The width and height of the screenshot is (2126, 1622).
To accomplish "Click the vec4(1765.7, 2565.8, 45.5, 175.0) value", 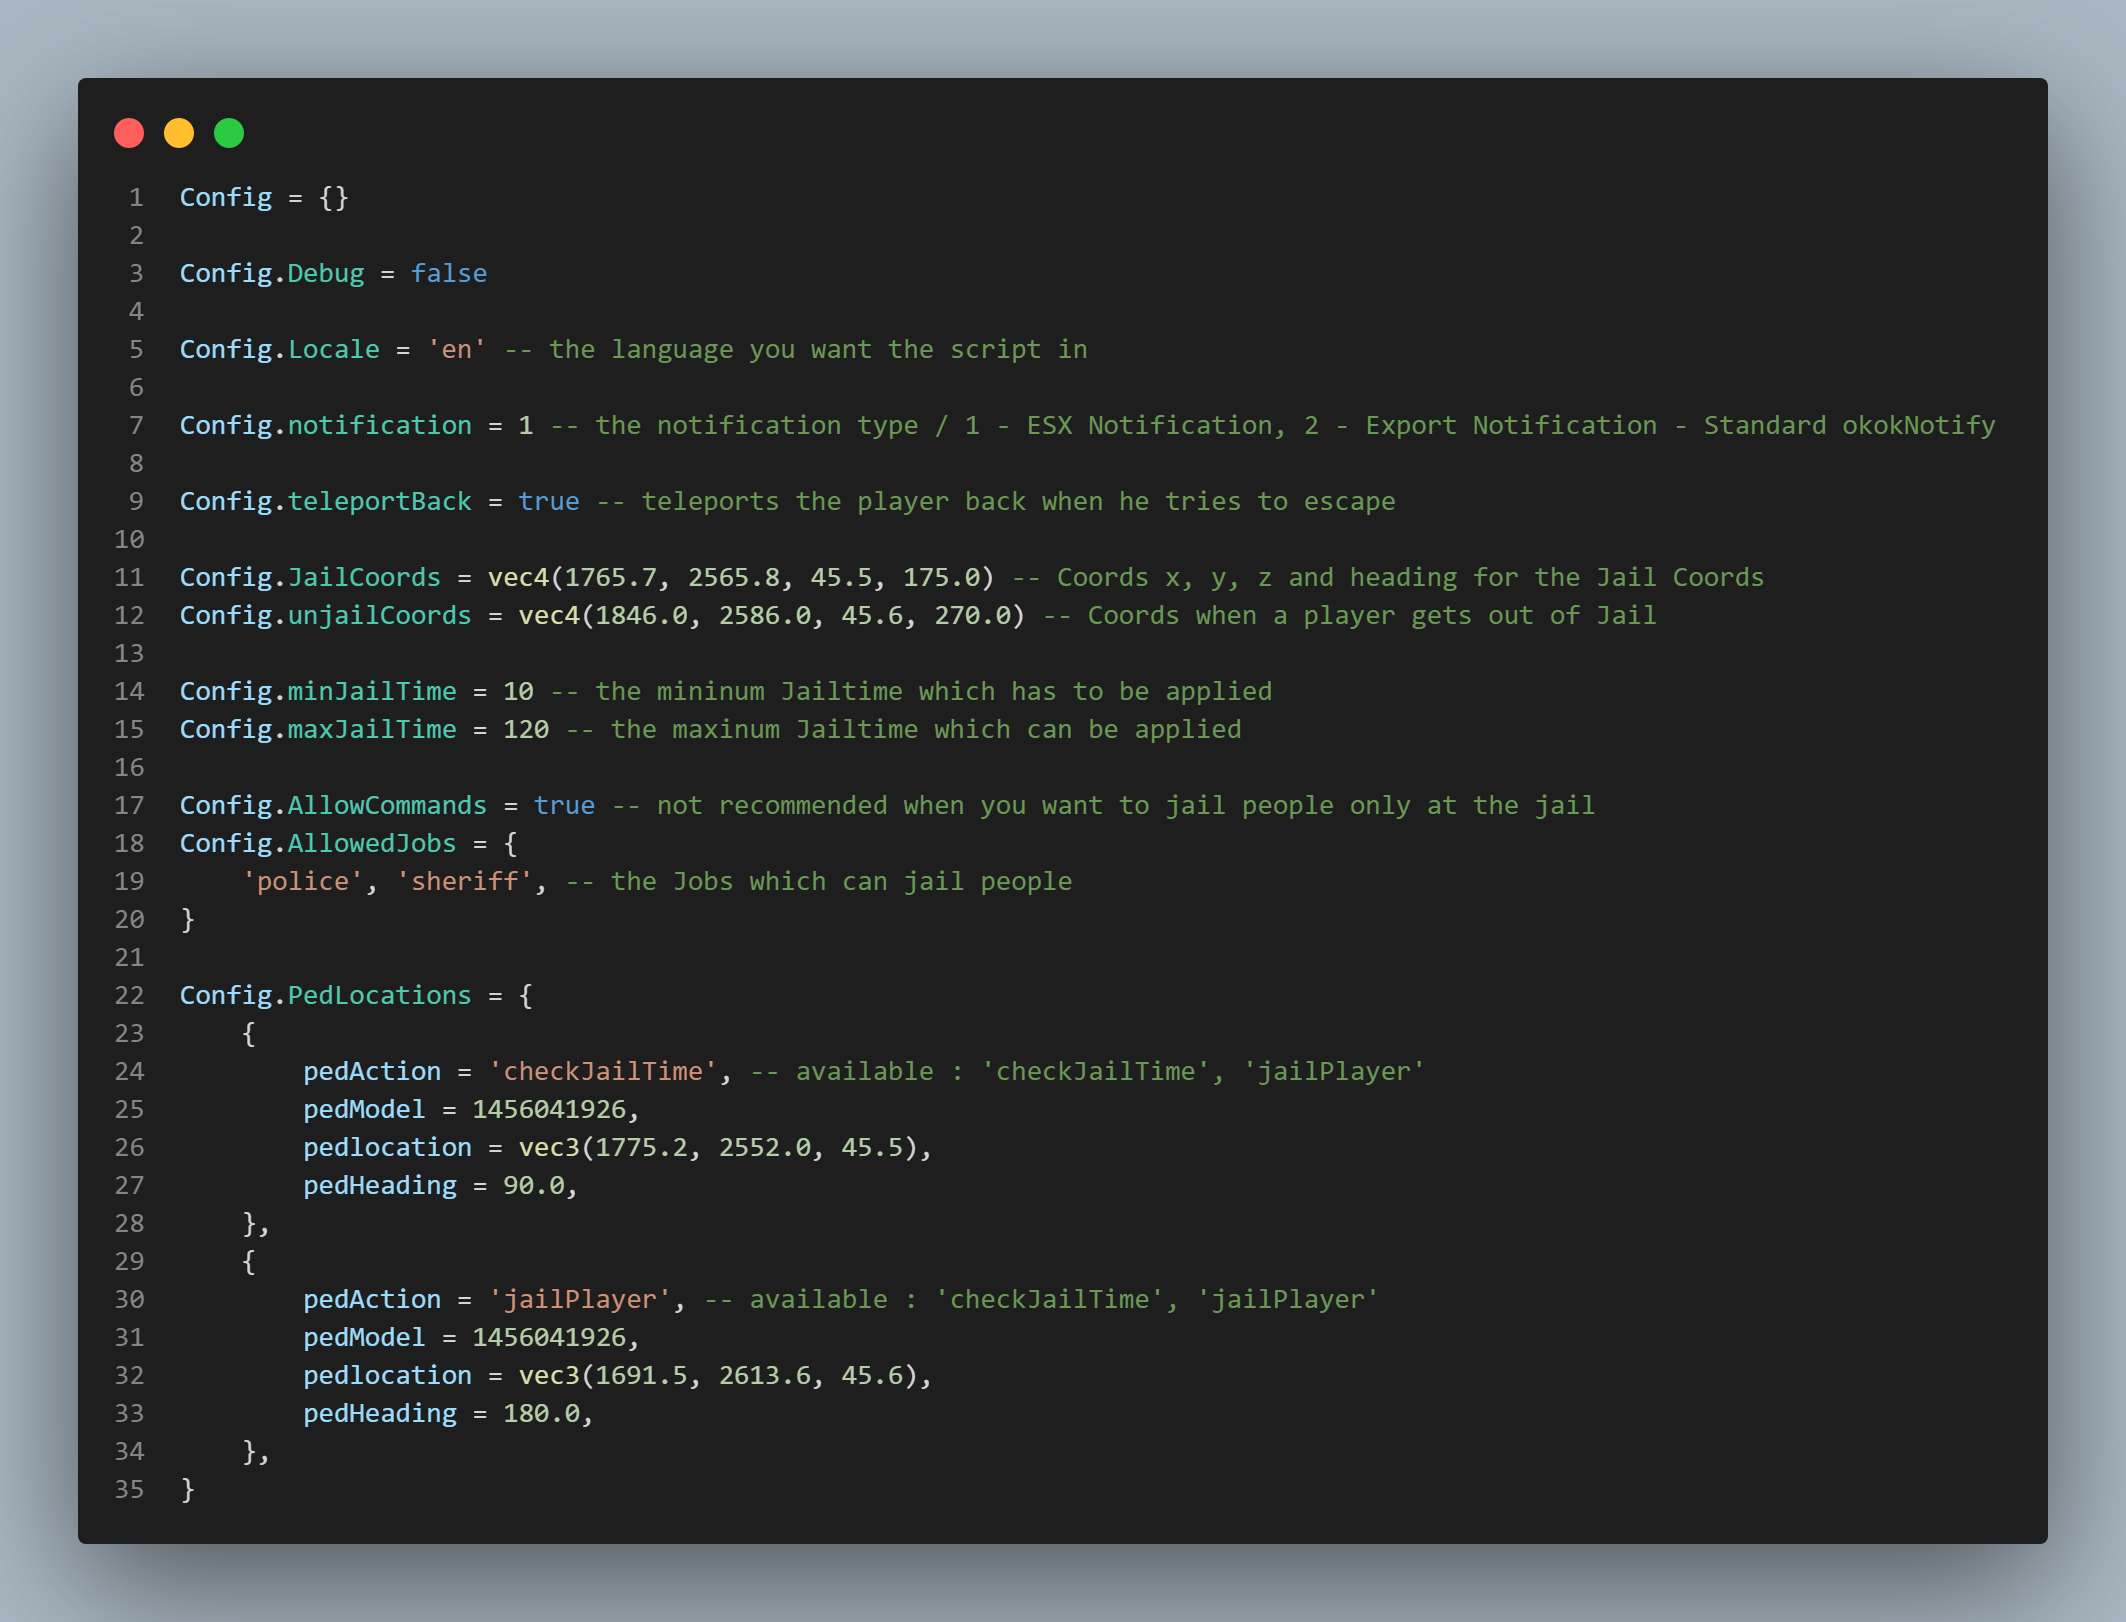I will pyautogui.click(x=741, y=578).
